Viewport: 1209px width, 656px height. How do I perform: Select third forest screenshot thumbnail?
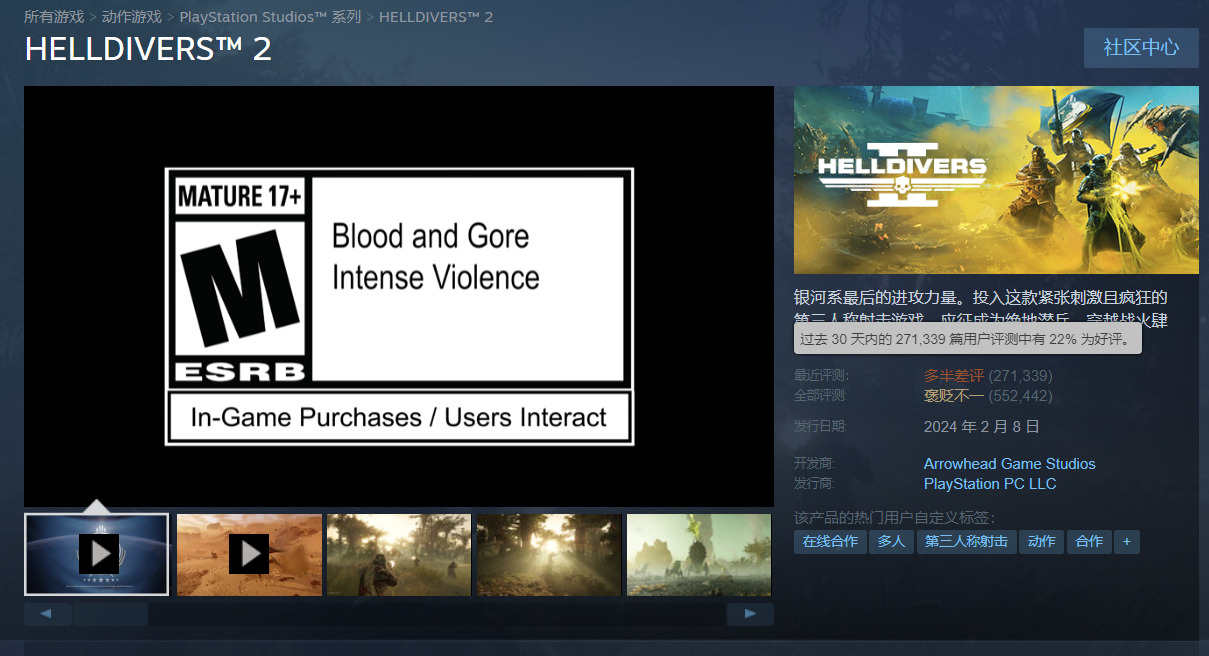pyautogui.click(x=399, y=554)
